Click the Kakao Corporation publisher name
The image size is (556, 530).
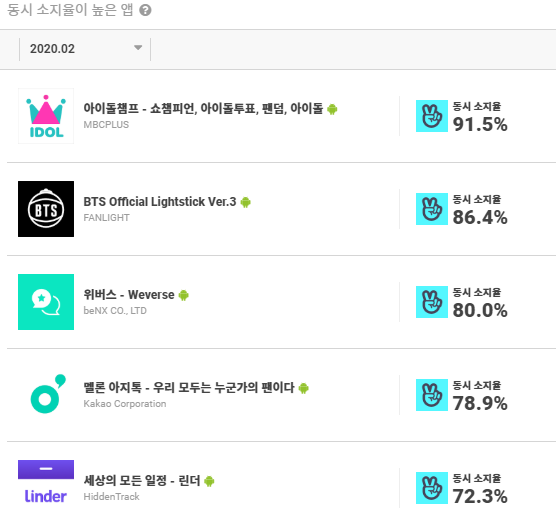125,404
